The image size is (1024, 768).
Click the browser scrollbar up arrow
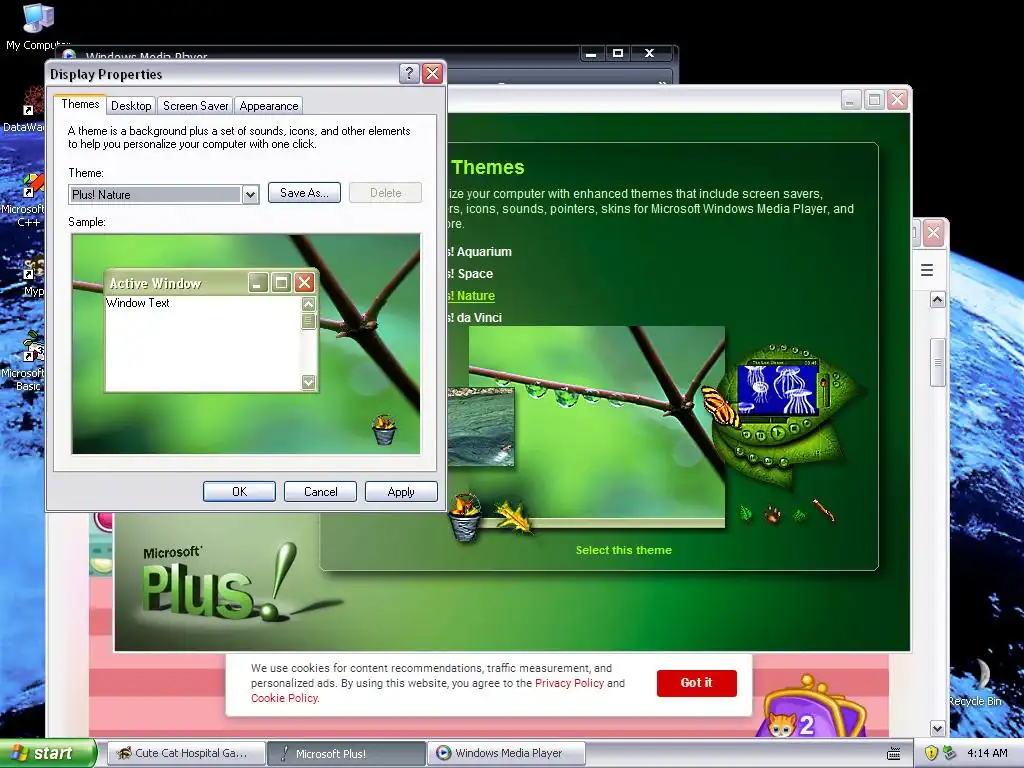[938, 300]
